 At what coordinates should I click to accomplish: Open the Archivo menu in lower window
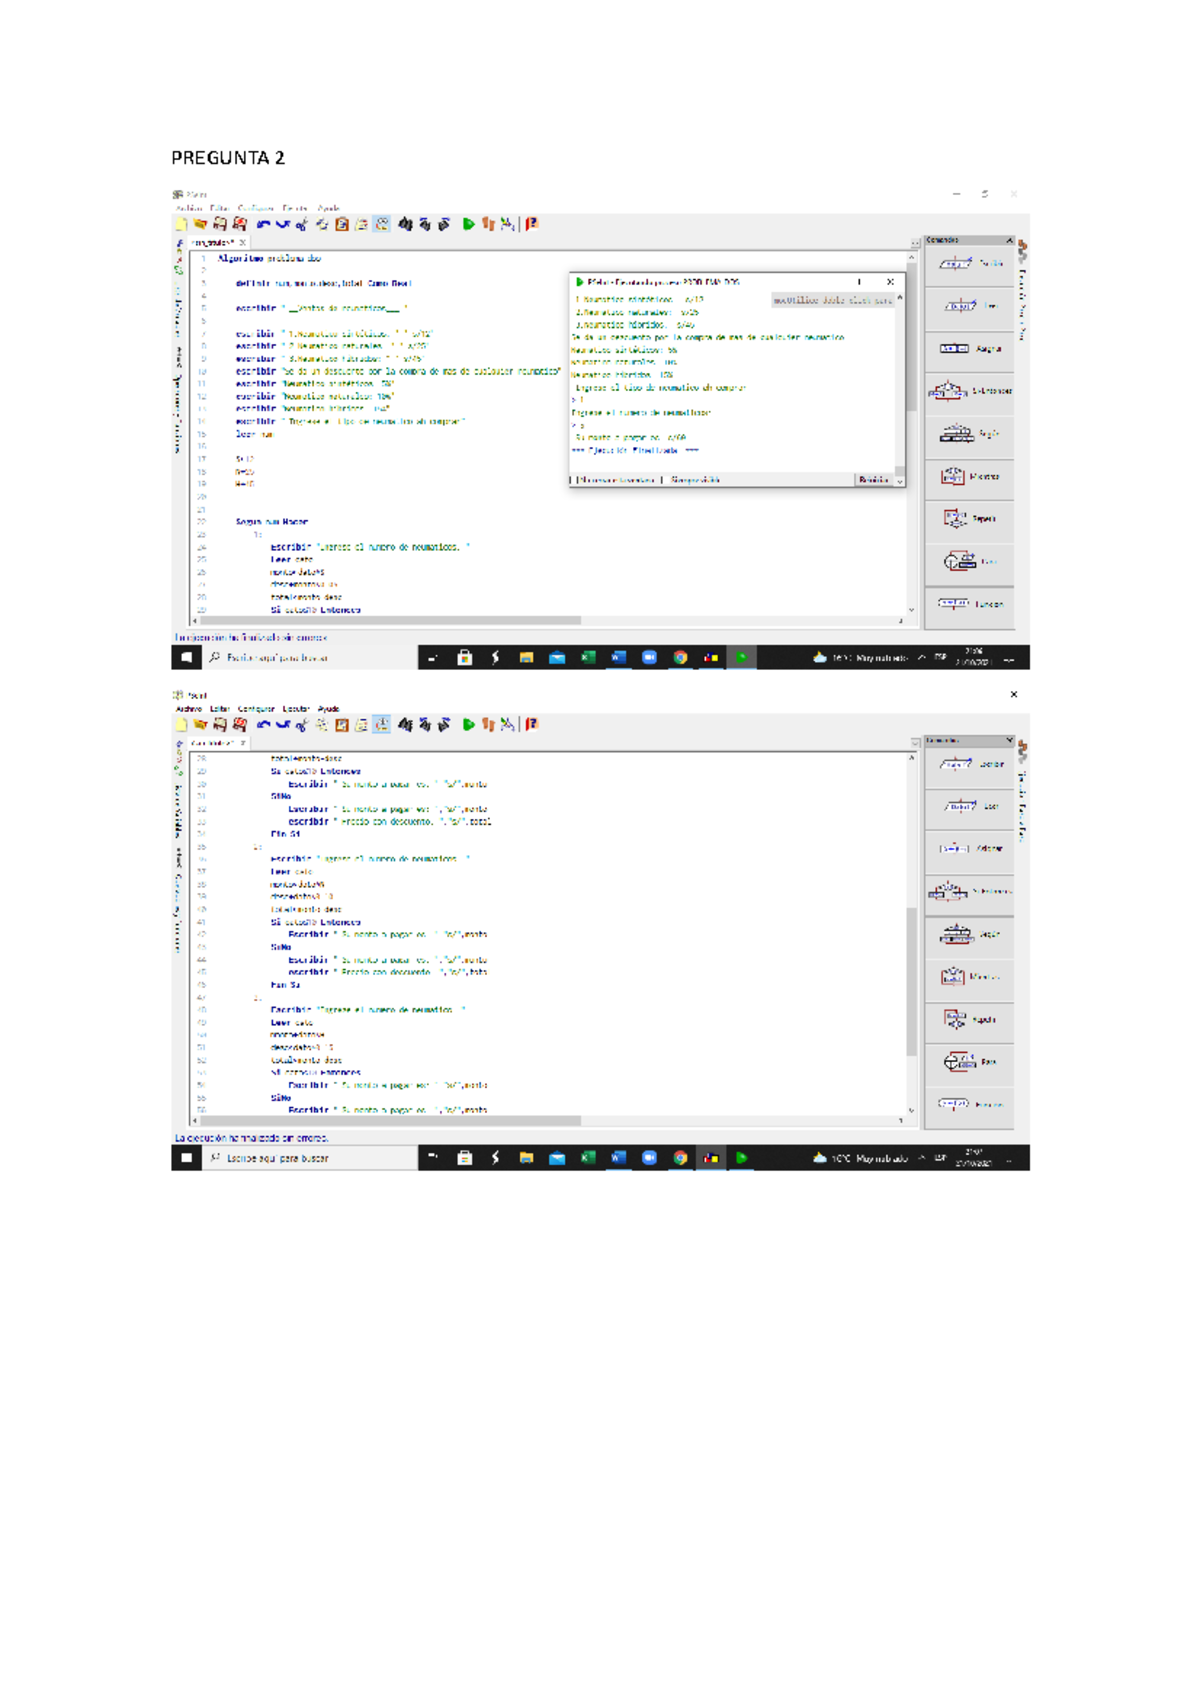pyautogui.click(x=188, y=709)
